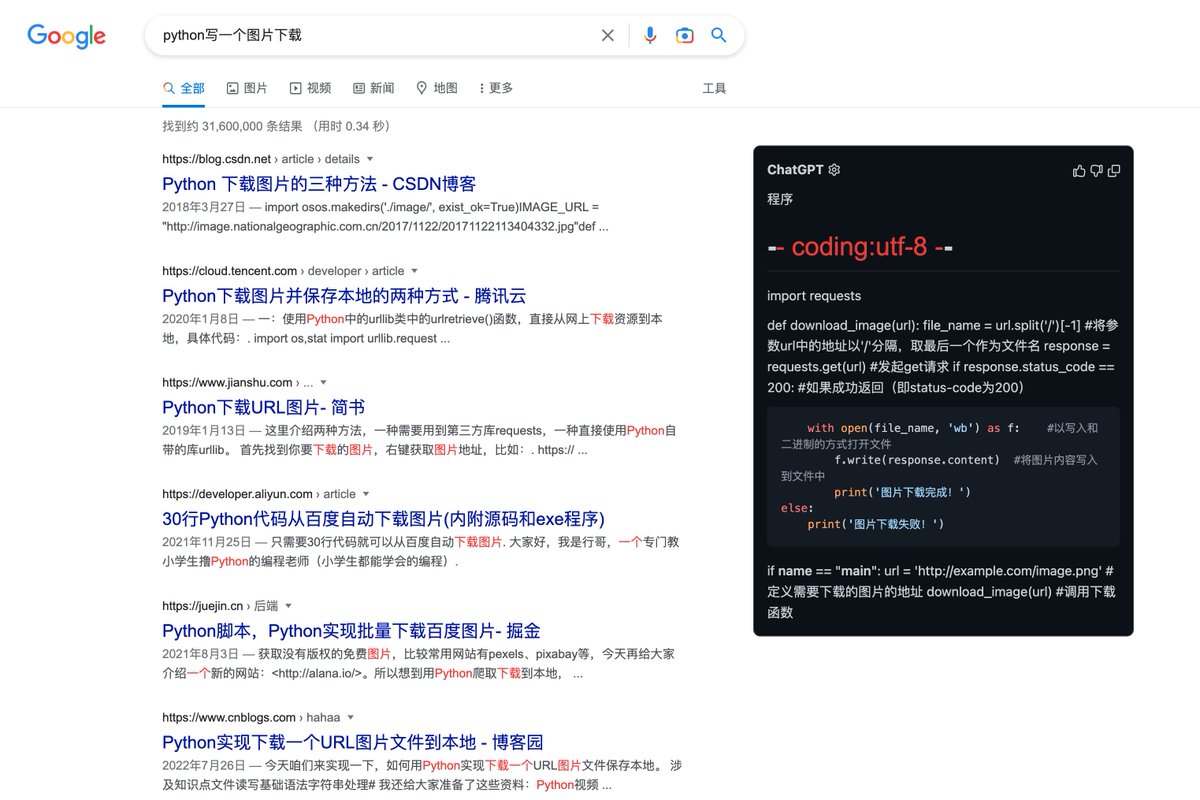Click the 2018年3月27日 snippet under CSDN result
Screen dimensions: 1200x800
click(x=385, y=217)
